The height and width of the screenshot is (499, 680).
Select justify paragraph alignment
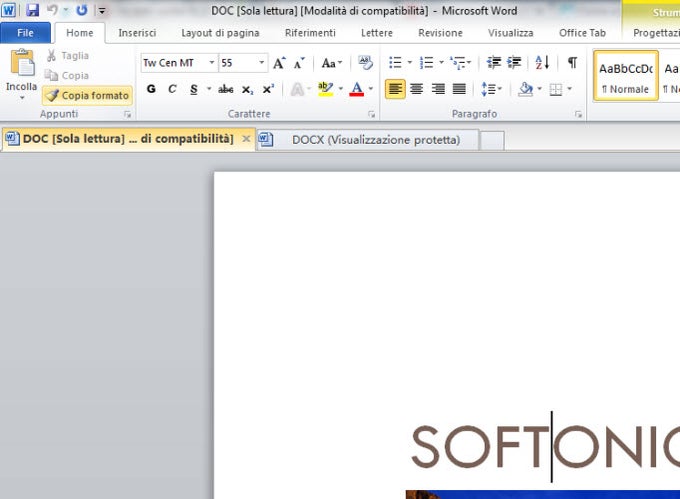(x=459, y=89)
